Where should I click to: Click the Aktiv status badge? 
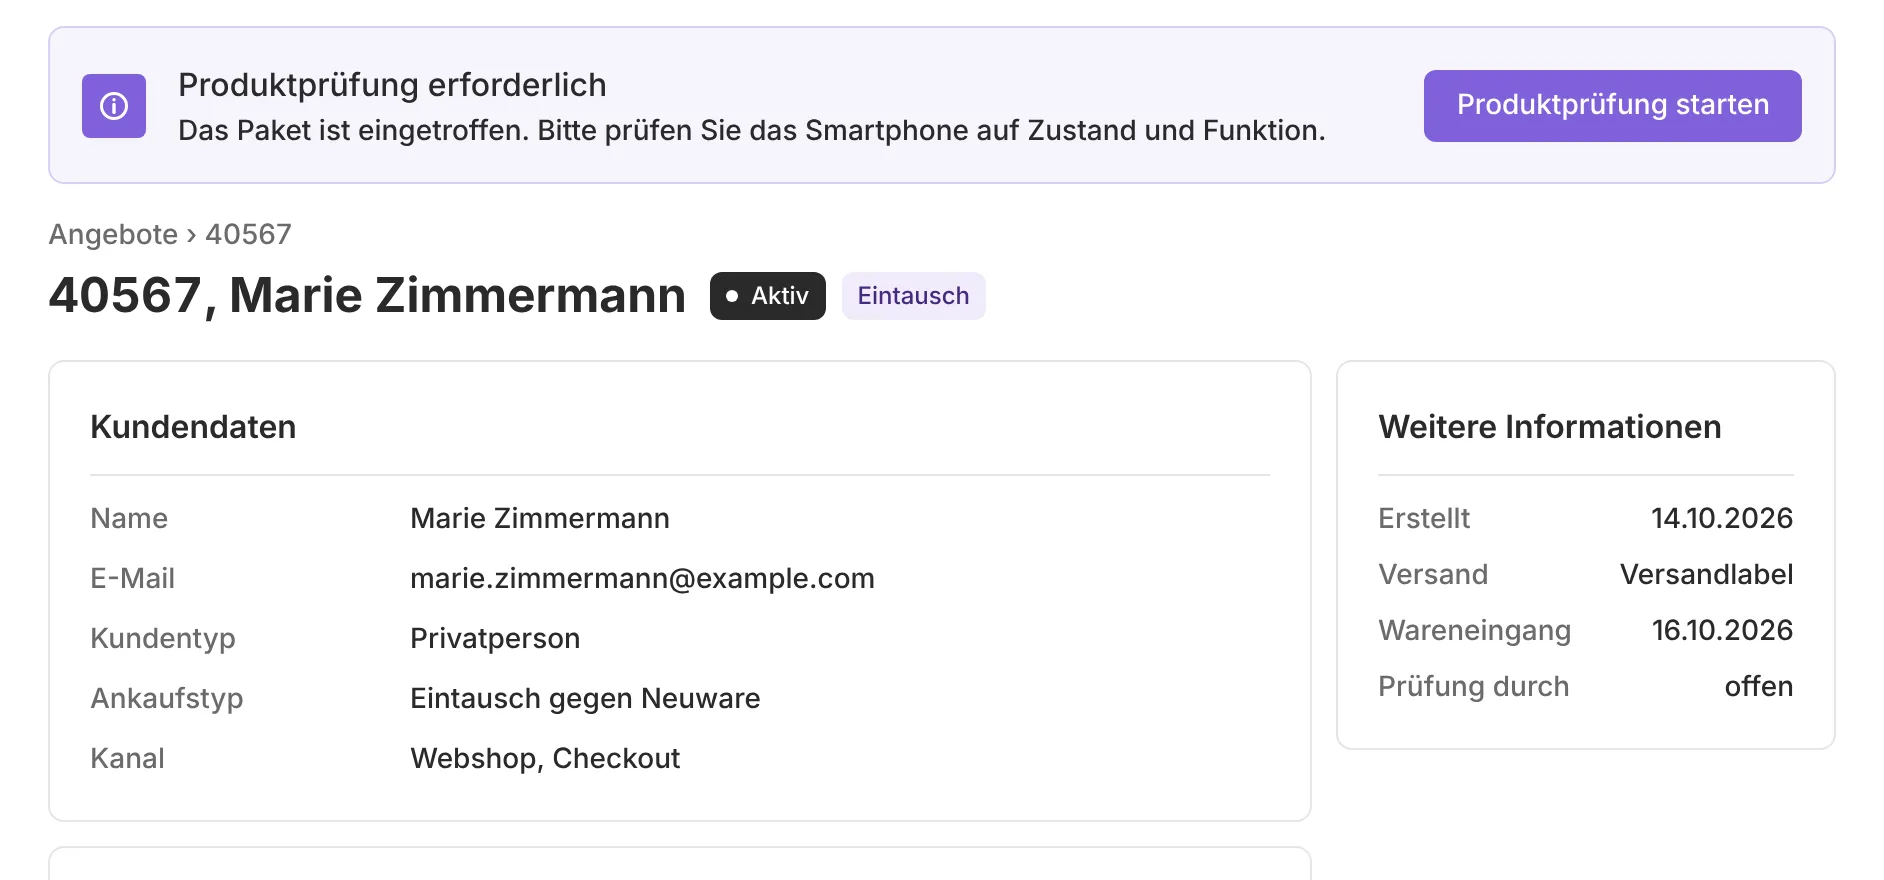[x=768, y=296]
